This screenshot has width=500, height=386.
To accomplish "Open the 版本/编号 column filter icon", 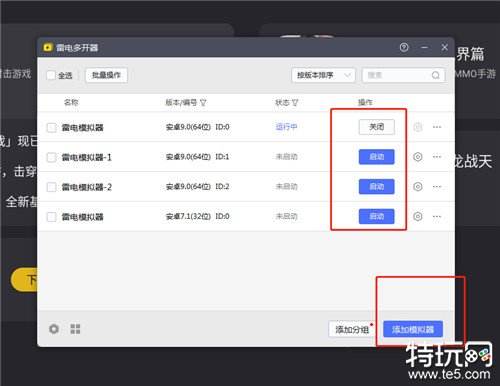I will 203,102.
